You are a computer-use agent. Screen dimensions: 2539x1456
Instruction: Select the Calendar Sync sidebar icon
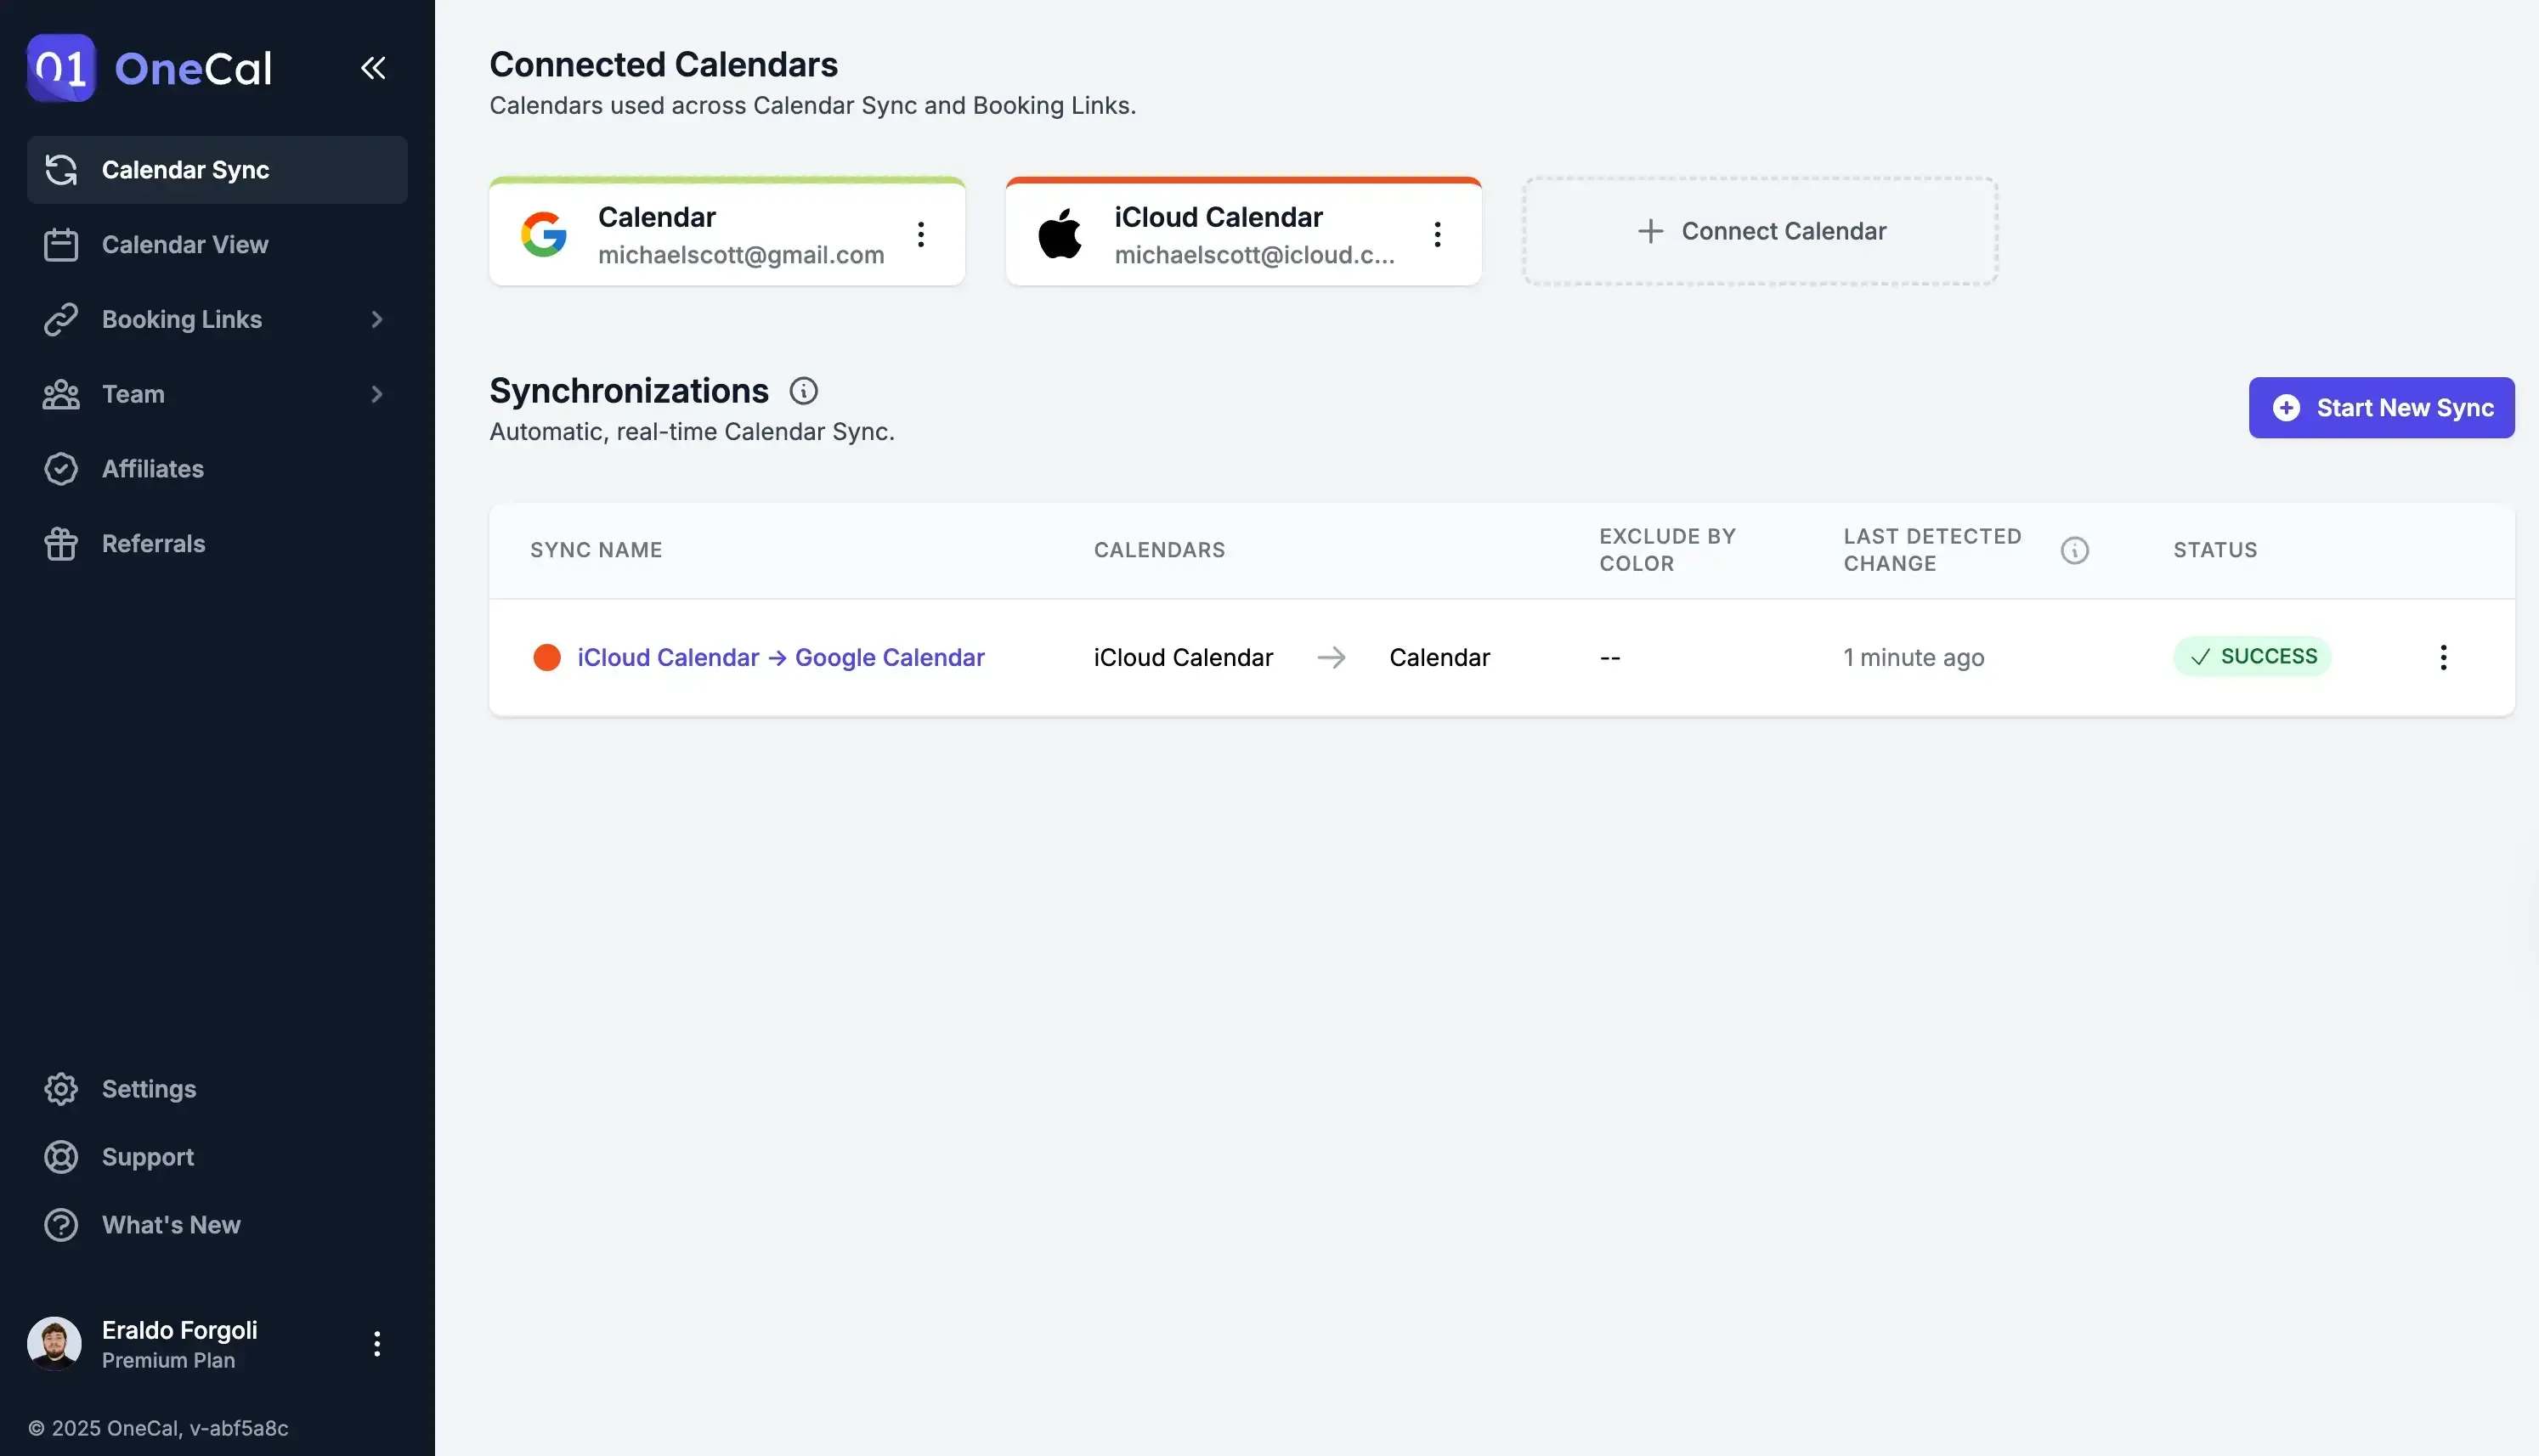point(61,169)
